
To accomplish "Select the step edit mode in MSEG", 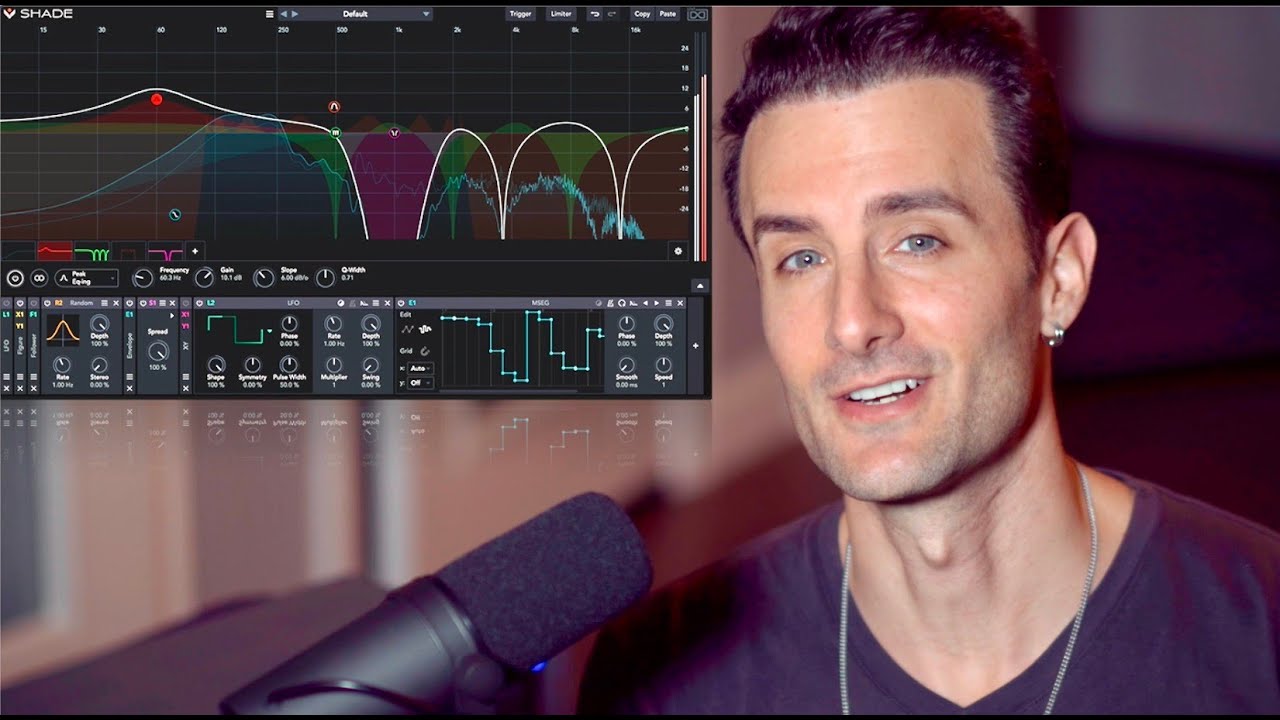I will coord(425,329).
